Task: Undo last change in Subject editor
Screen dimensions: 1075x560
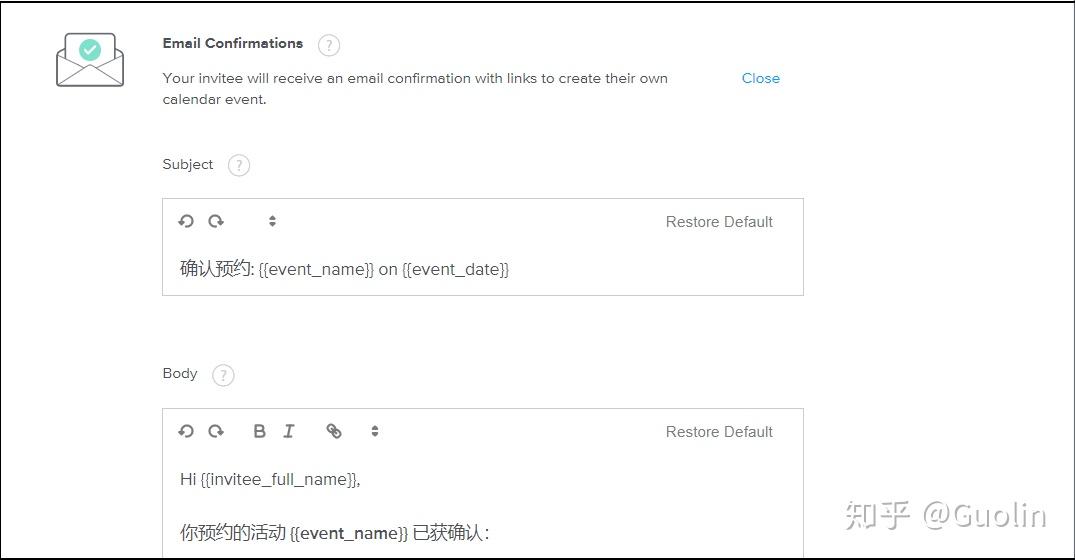Action: (186, 222)
